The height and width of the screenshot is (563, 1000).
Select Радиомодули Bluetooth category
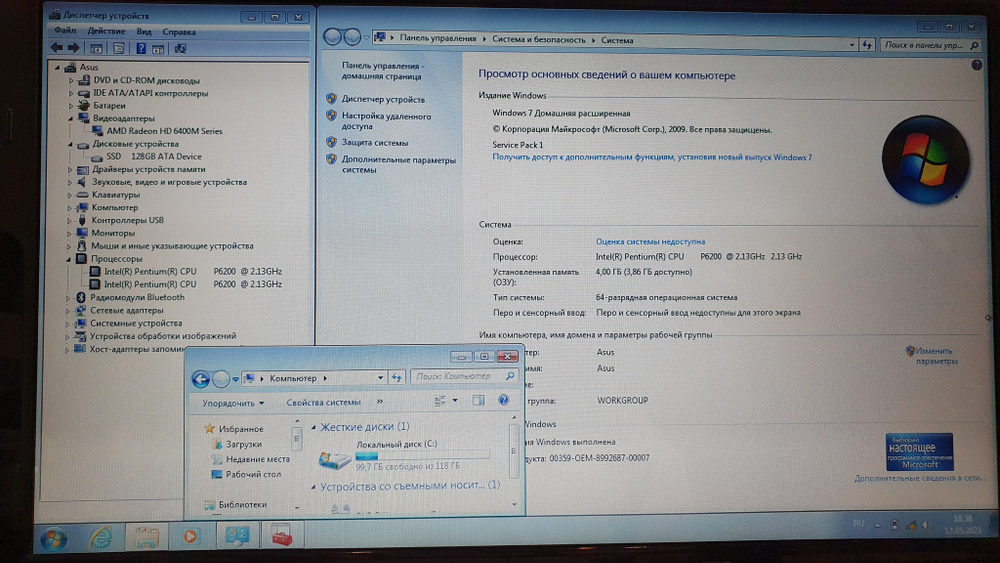click(137, 297)
